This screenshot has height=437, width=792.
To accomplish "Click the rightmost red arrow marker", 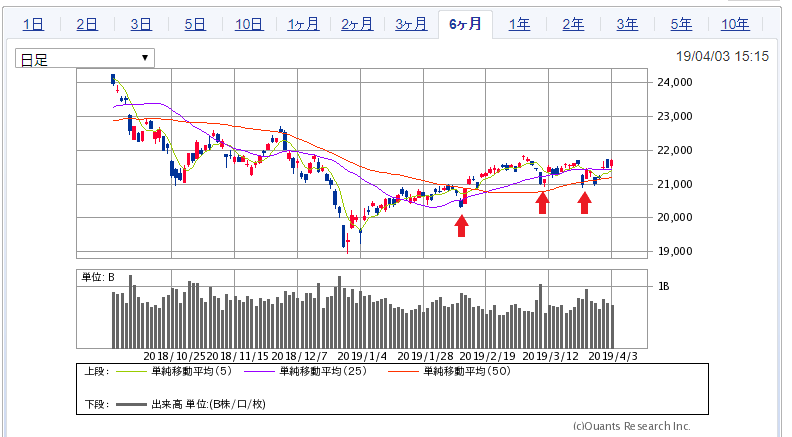I will pyautogui.click(x=585, y=203).
